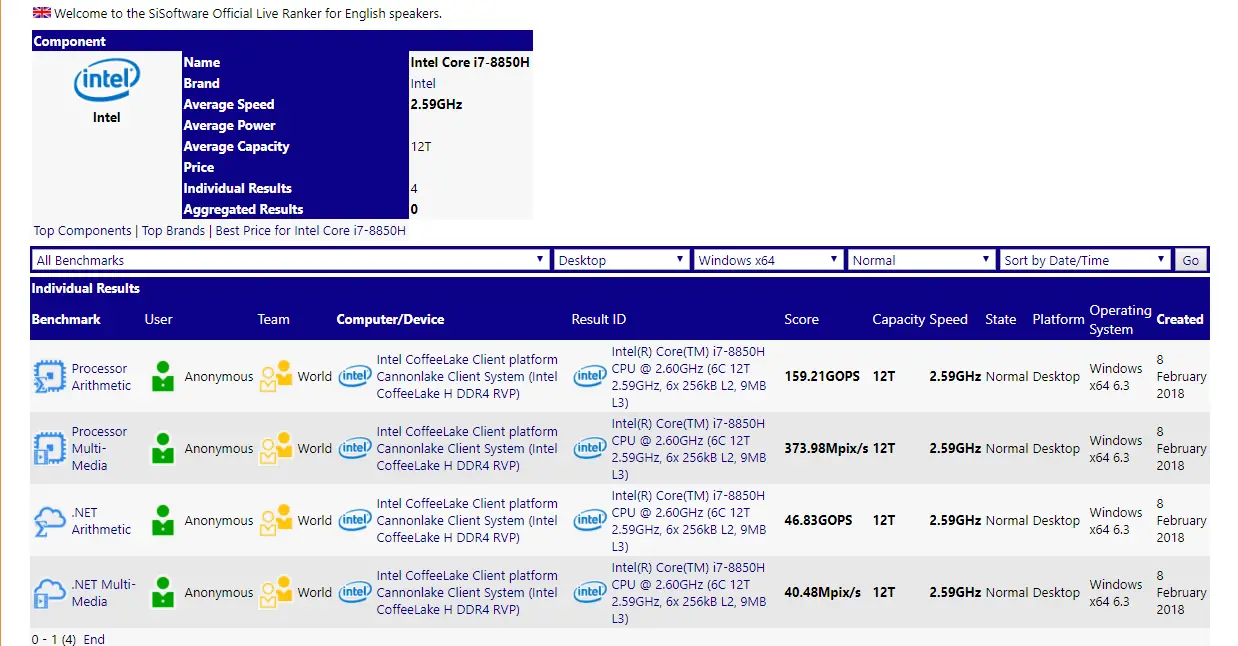Click Intel device logo in .NET Arithmetic row
Viewport: 1238px width, 646px height.
[355, 521]
